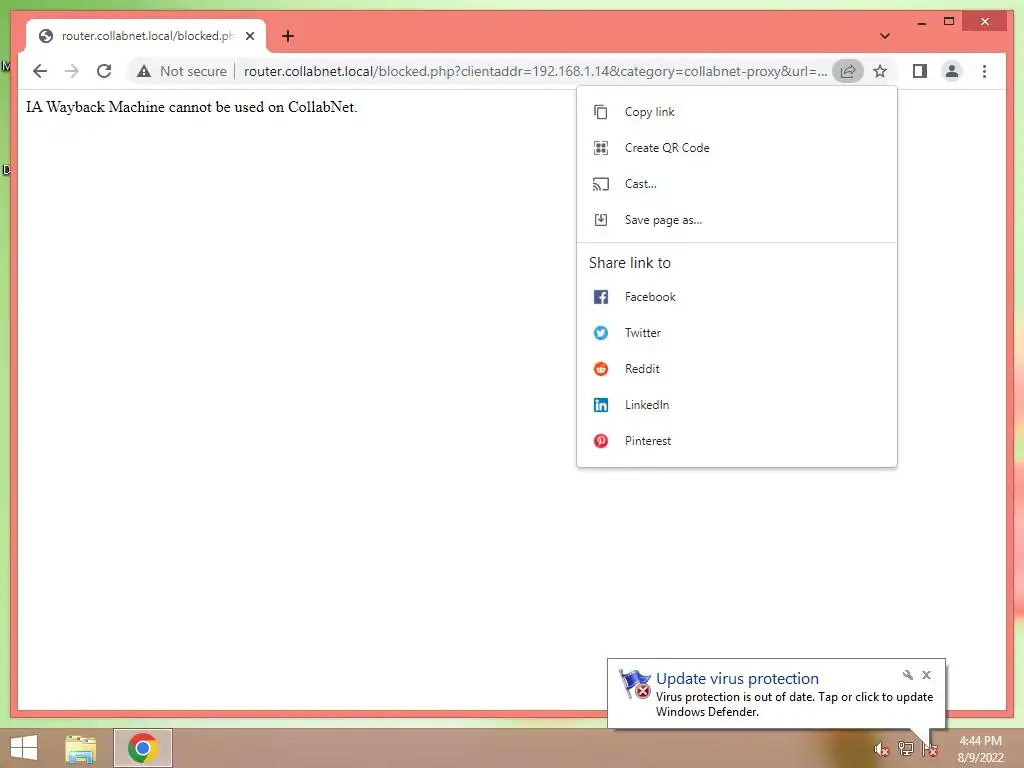Open a new tab
1024x768 pixels.
point(288,36)
